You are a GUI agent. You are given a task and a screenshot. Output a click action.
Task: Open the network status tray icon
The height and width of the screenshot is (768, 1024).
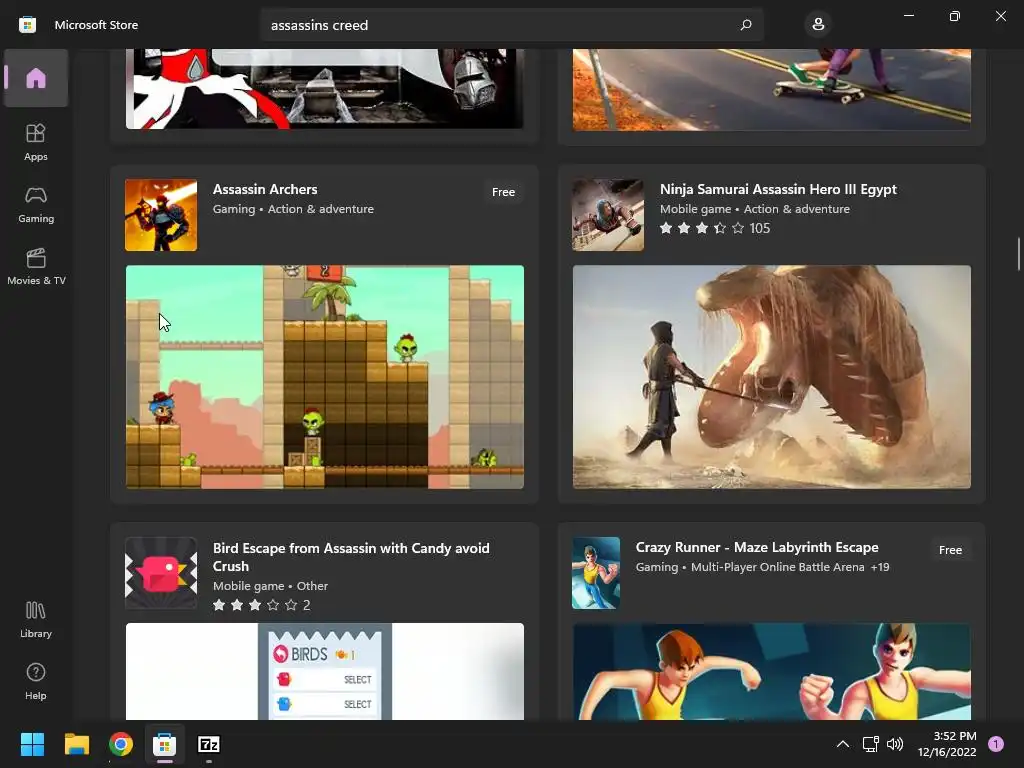coord(870,744)
